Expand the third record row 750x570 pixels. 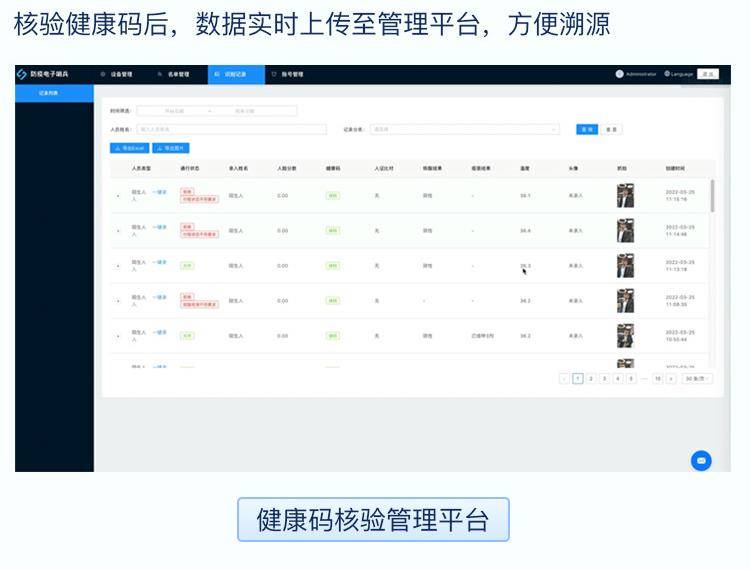(117, 266)
